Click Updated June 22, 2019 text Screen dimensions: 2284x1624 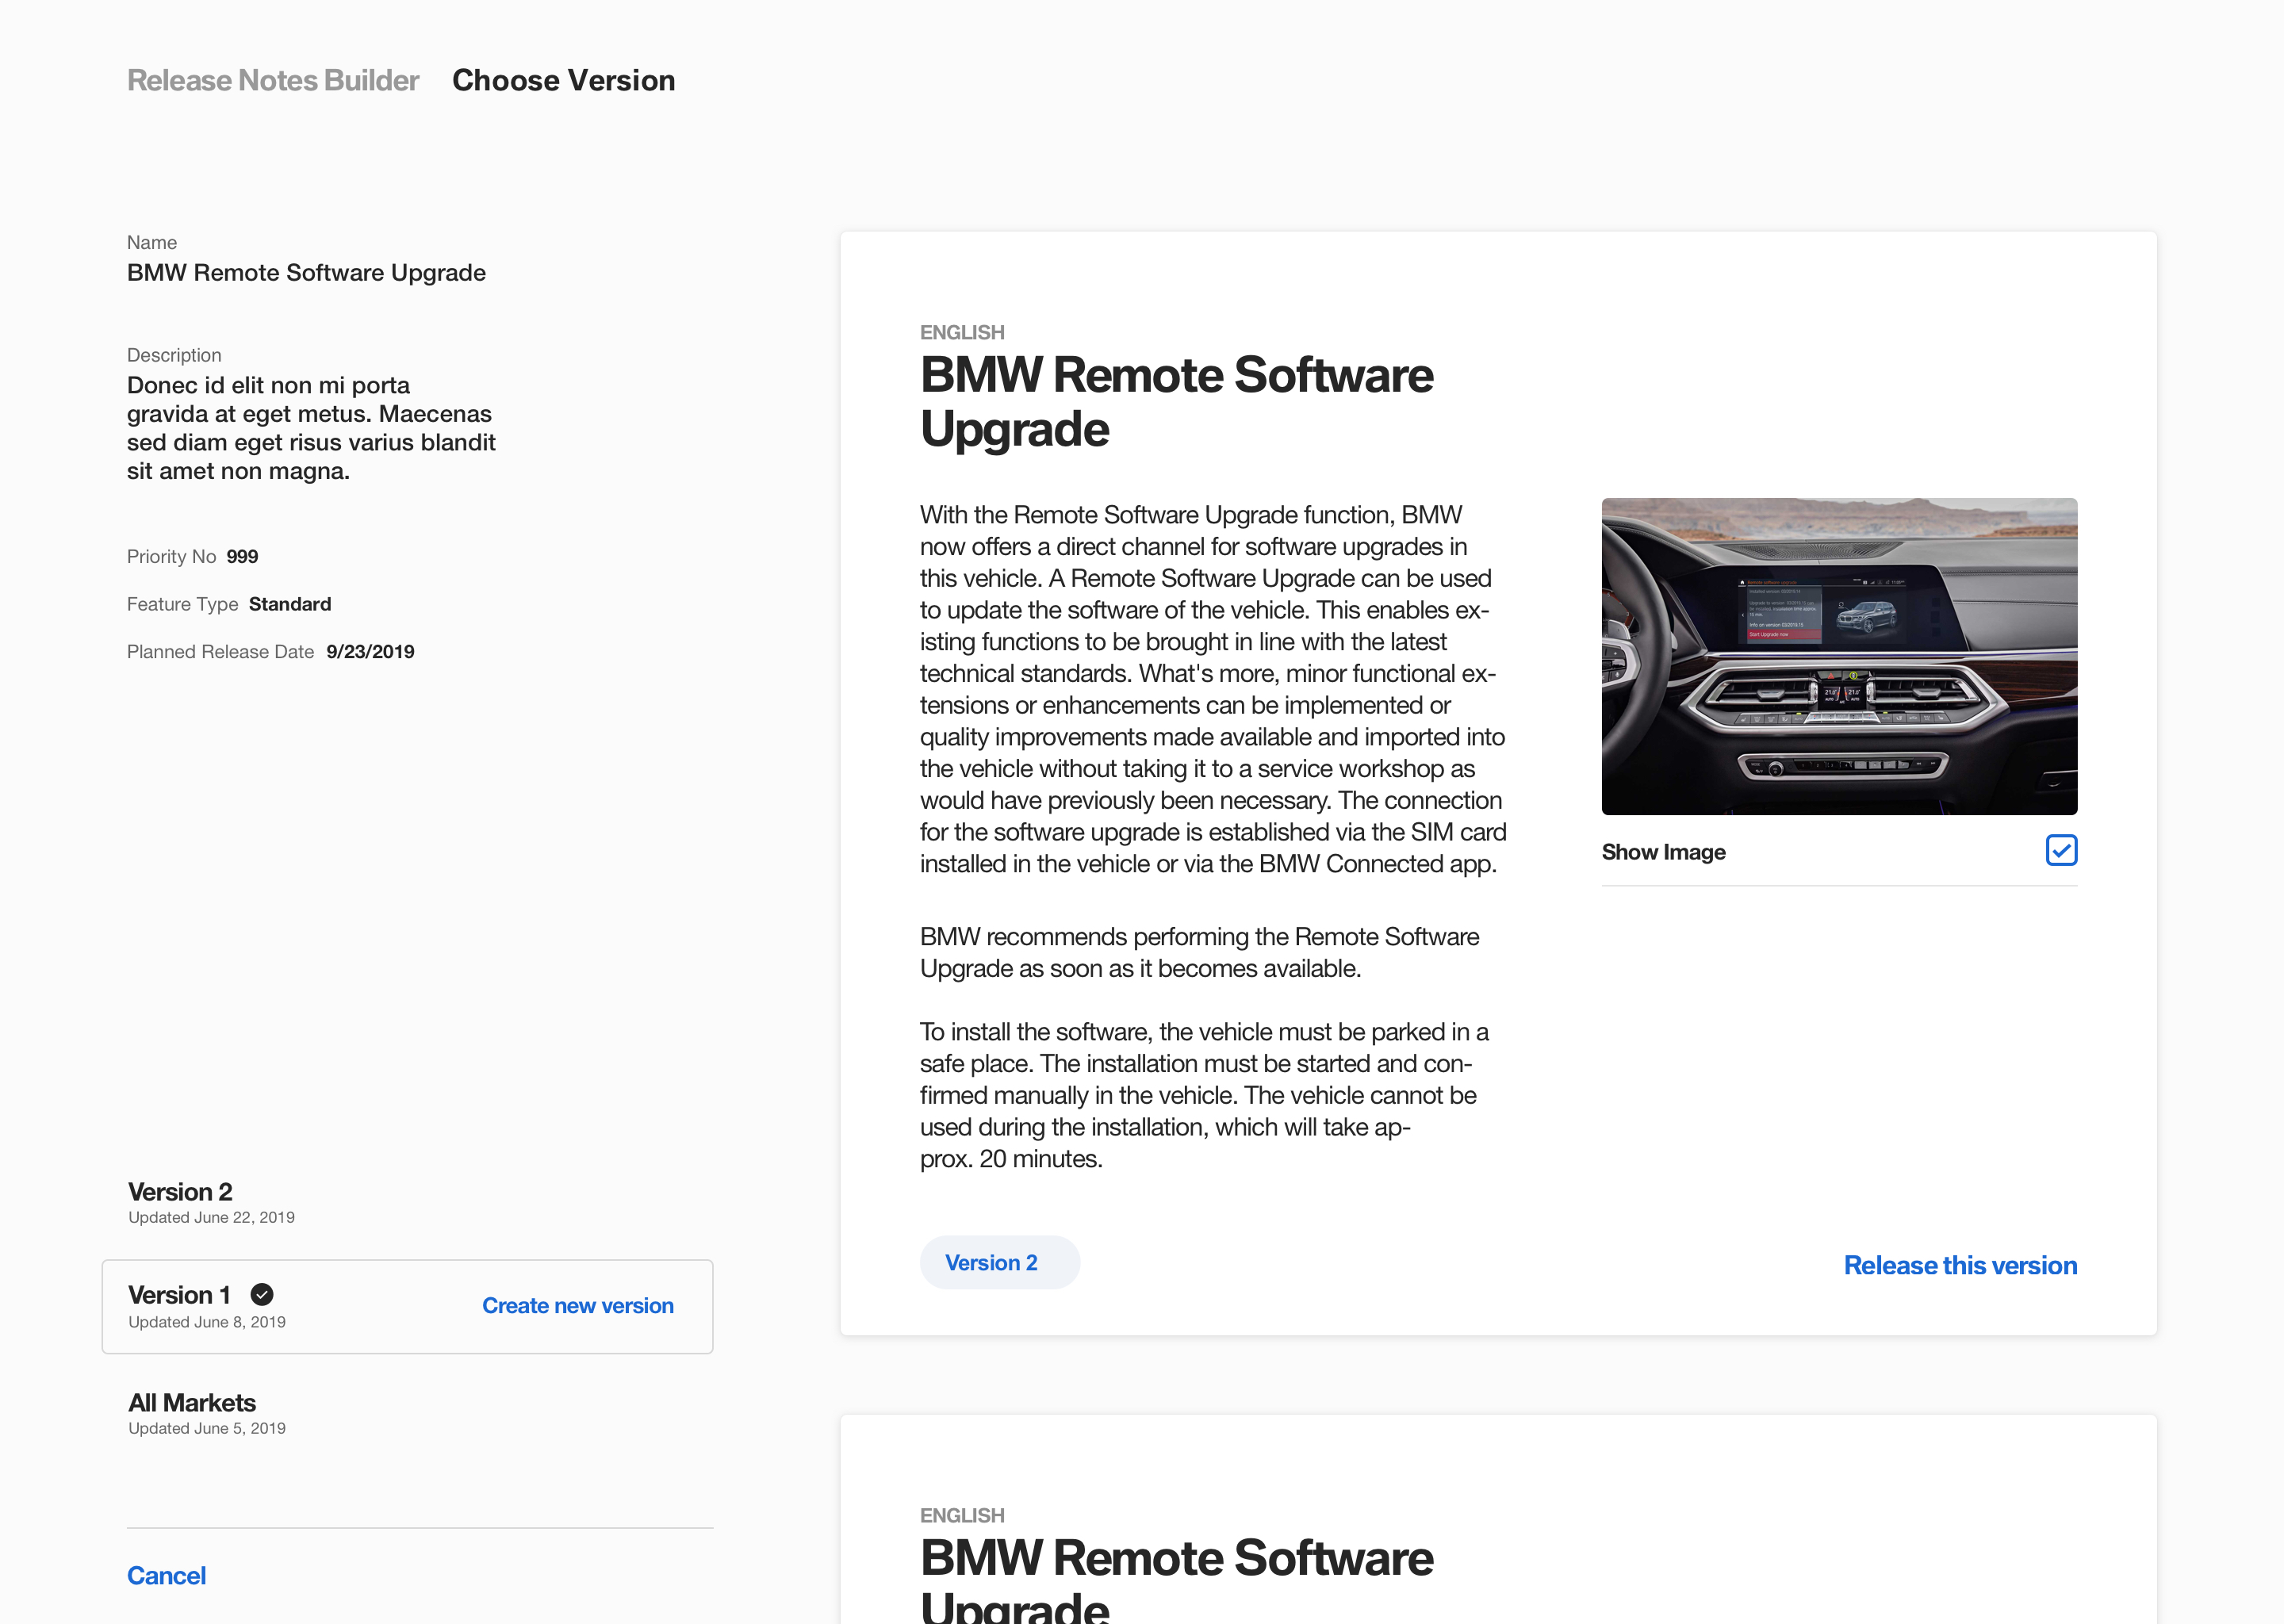(x=211, y=1217)
